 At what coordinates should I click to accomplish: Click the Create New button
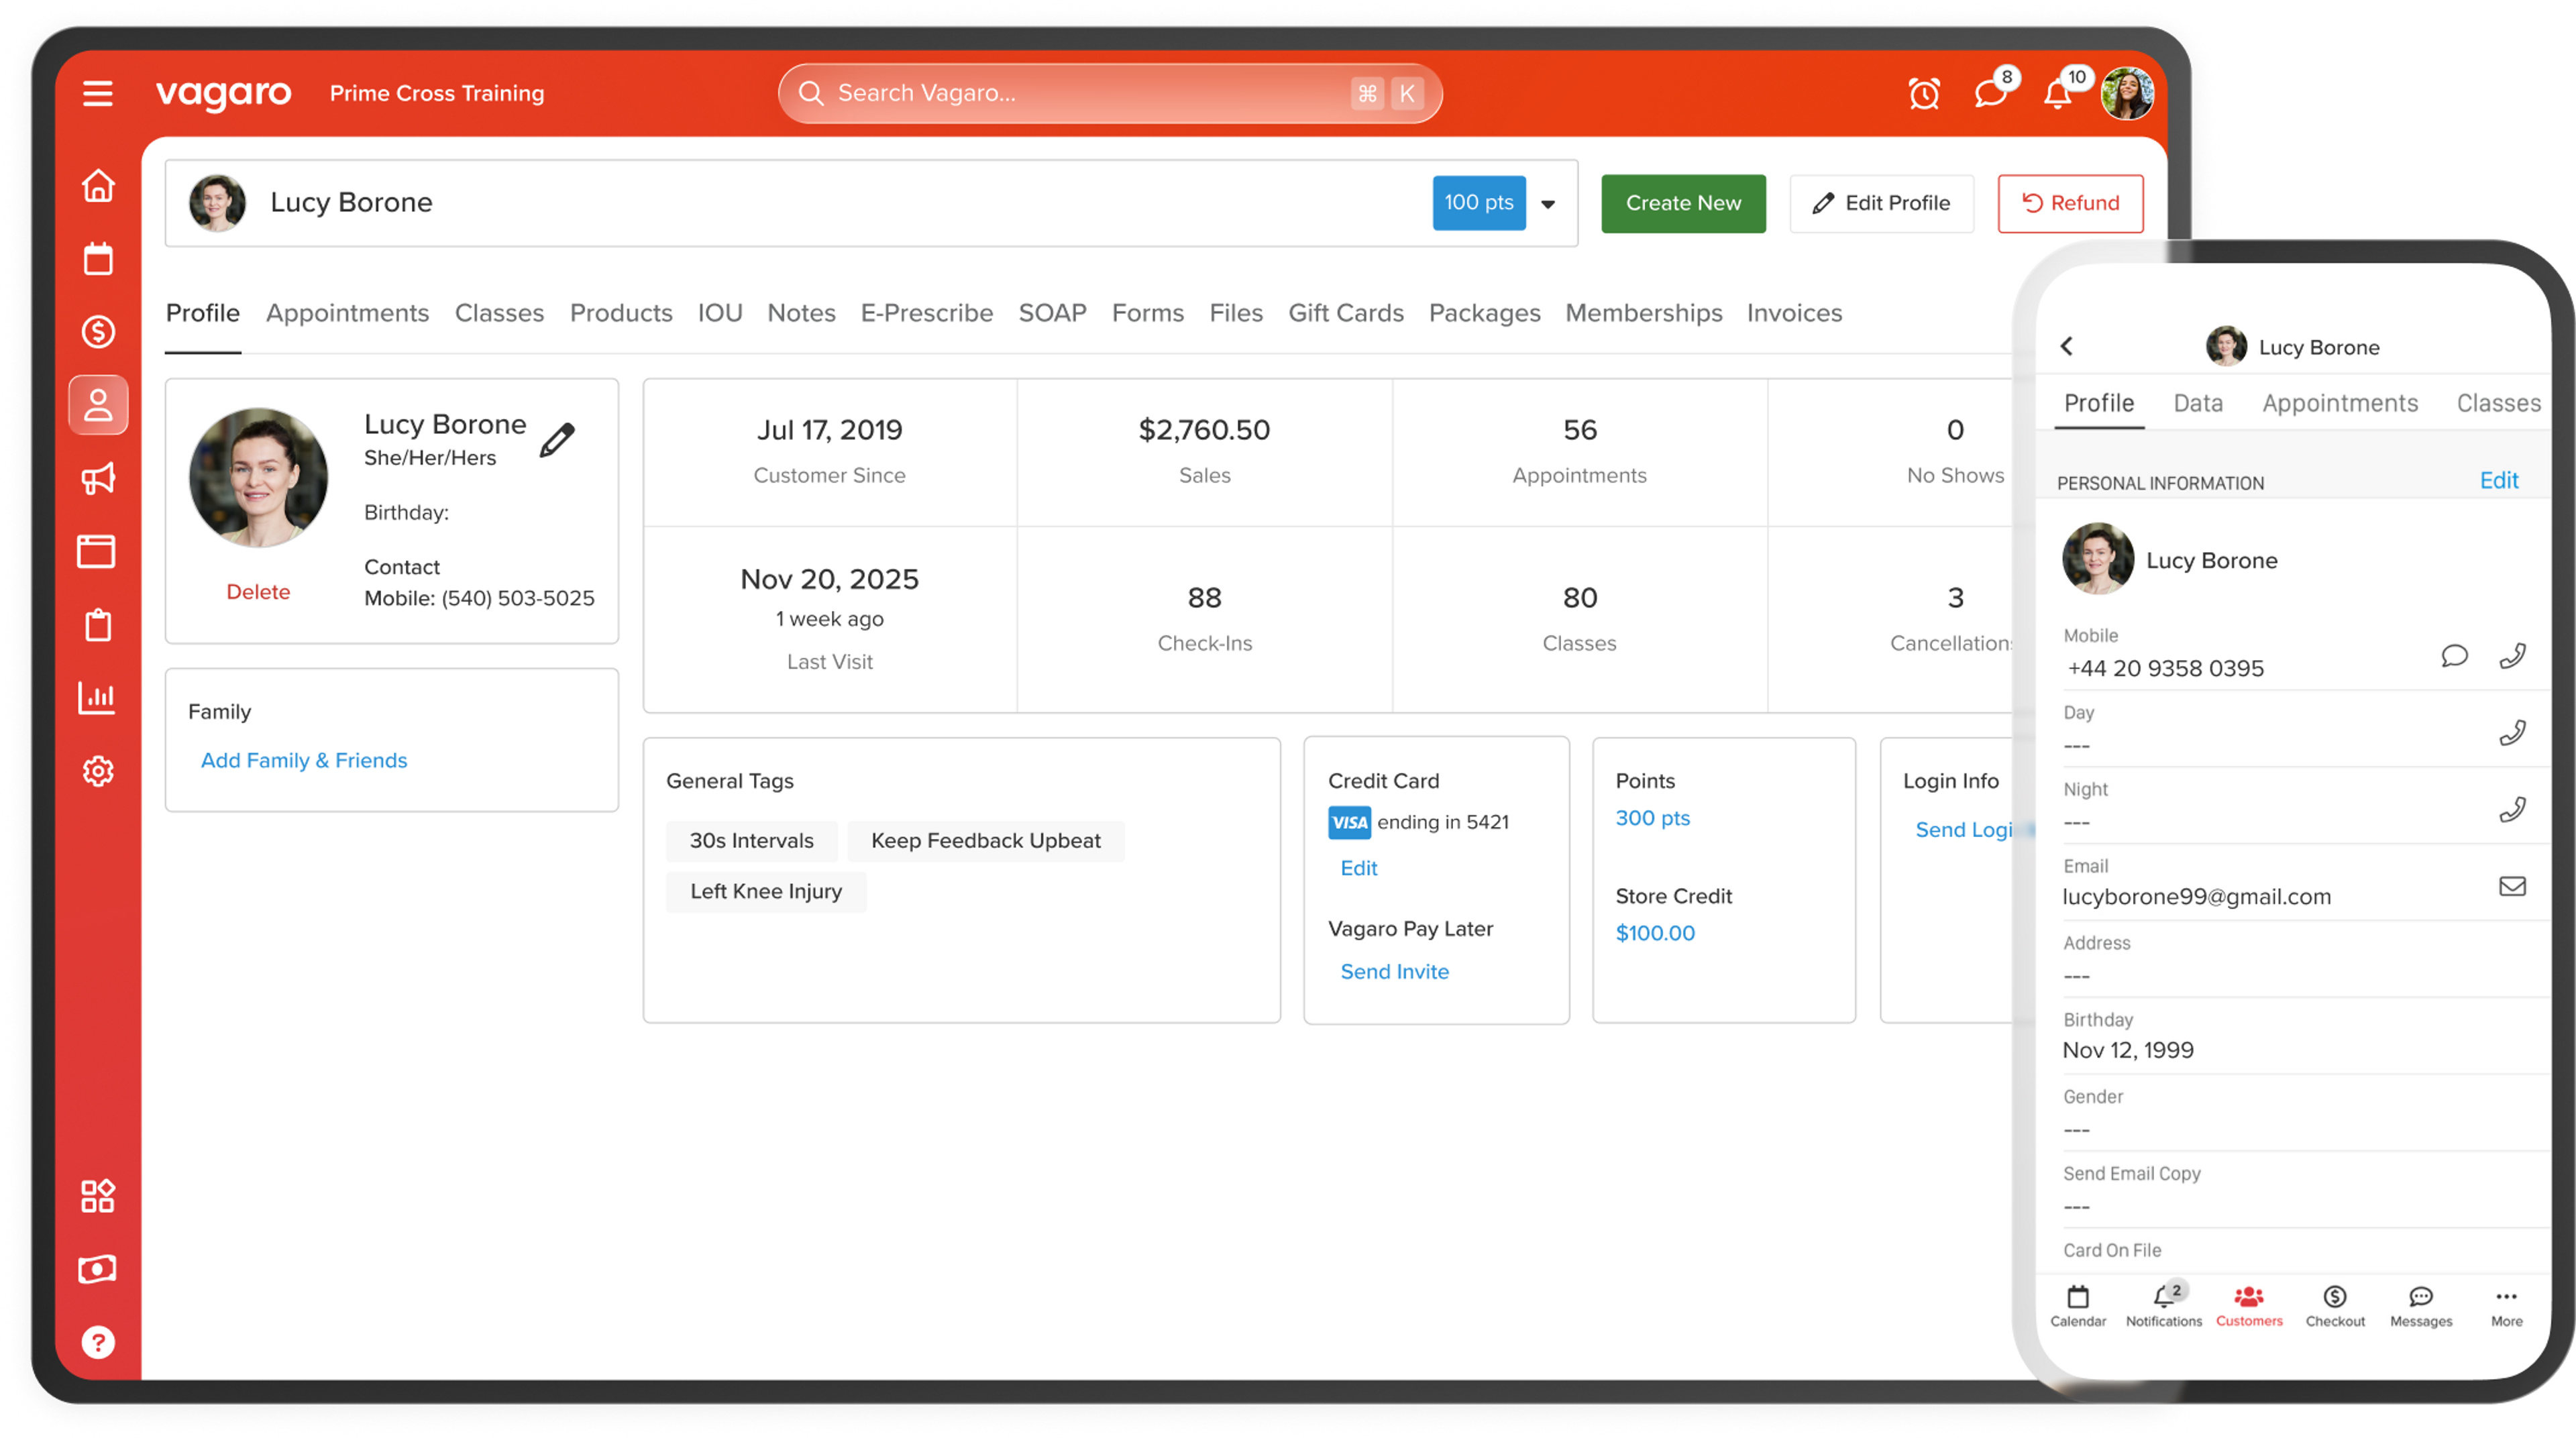(1683, 203)
